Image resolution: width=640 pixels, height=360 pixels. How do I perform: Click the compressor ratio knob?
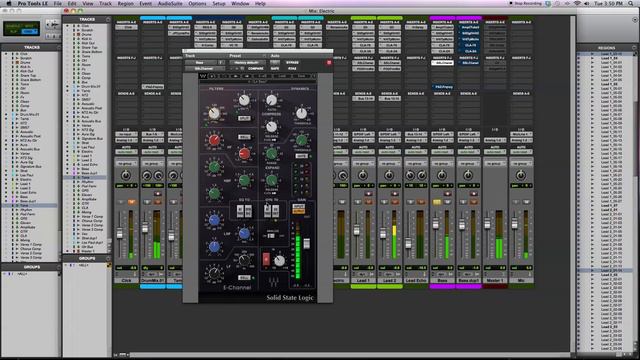pyautogui.click(x=271, y=100)
